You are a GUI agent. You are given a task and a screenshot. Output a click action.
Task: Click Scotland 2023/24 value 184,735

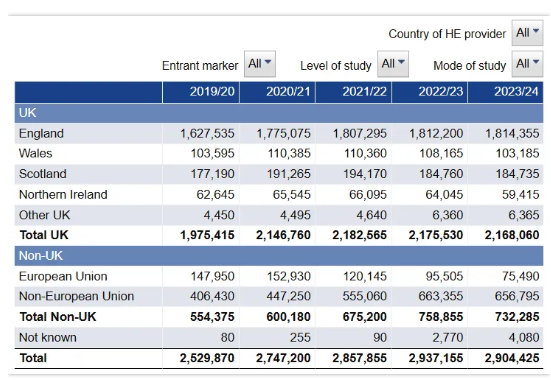pyautogui.click(x=518, y=174)
